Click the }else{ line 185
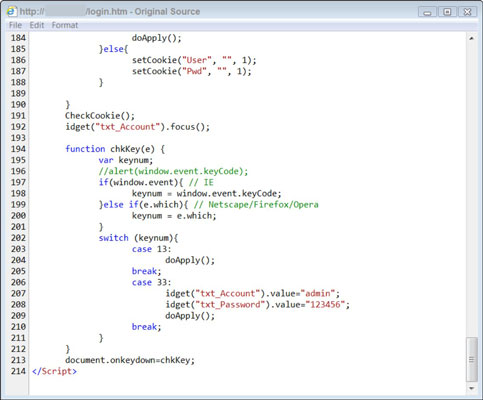 113,49
